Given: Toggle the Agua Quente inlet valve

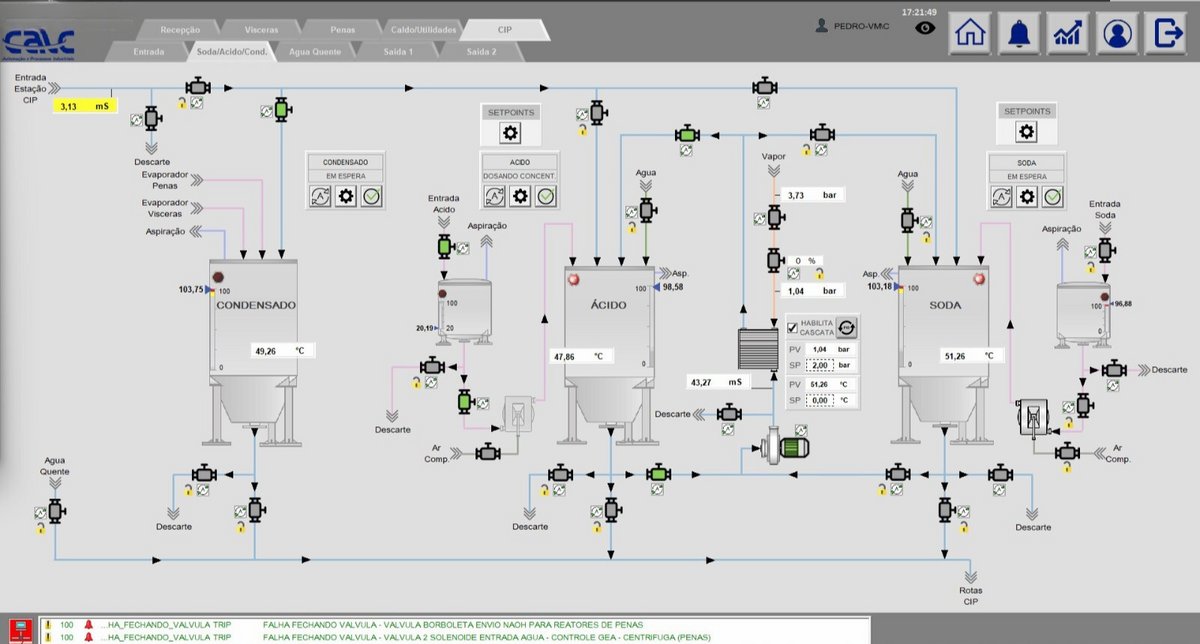Looking at the screenshot, I should 55,510.
